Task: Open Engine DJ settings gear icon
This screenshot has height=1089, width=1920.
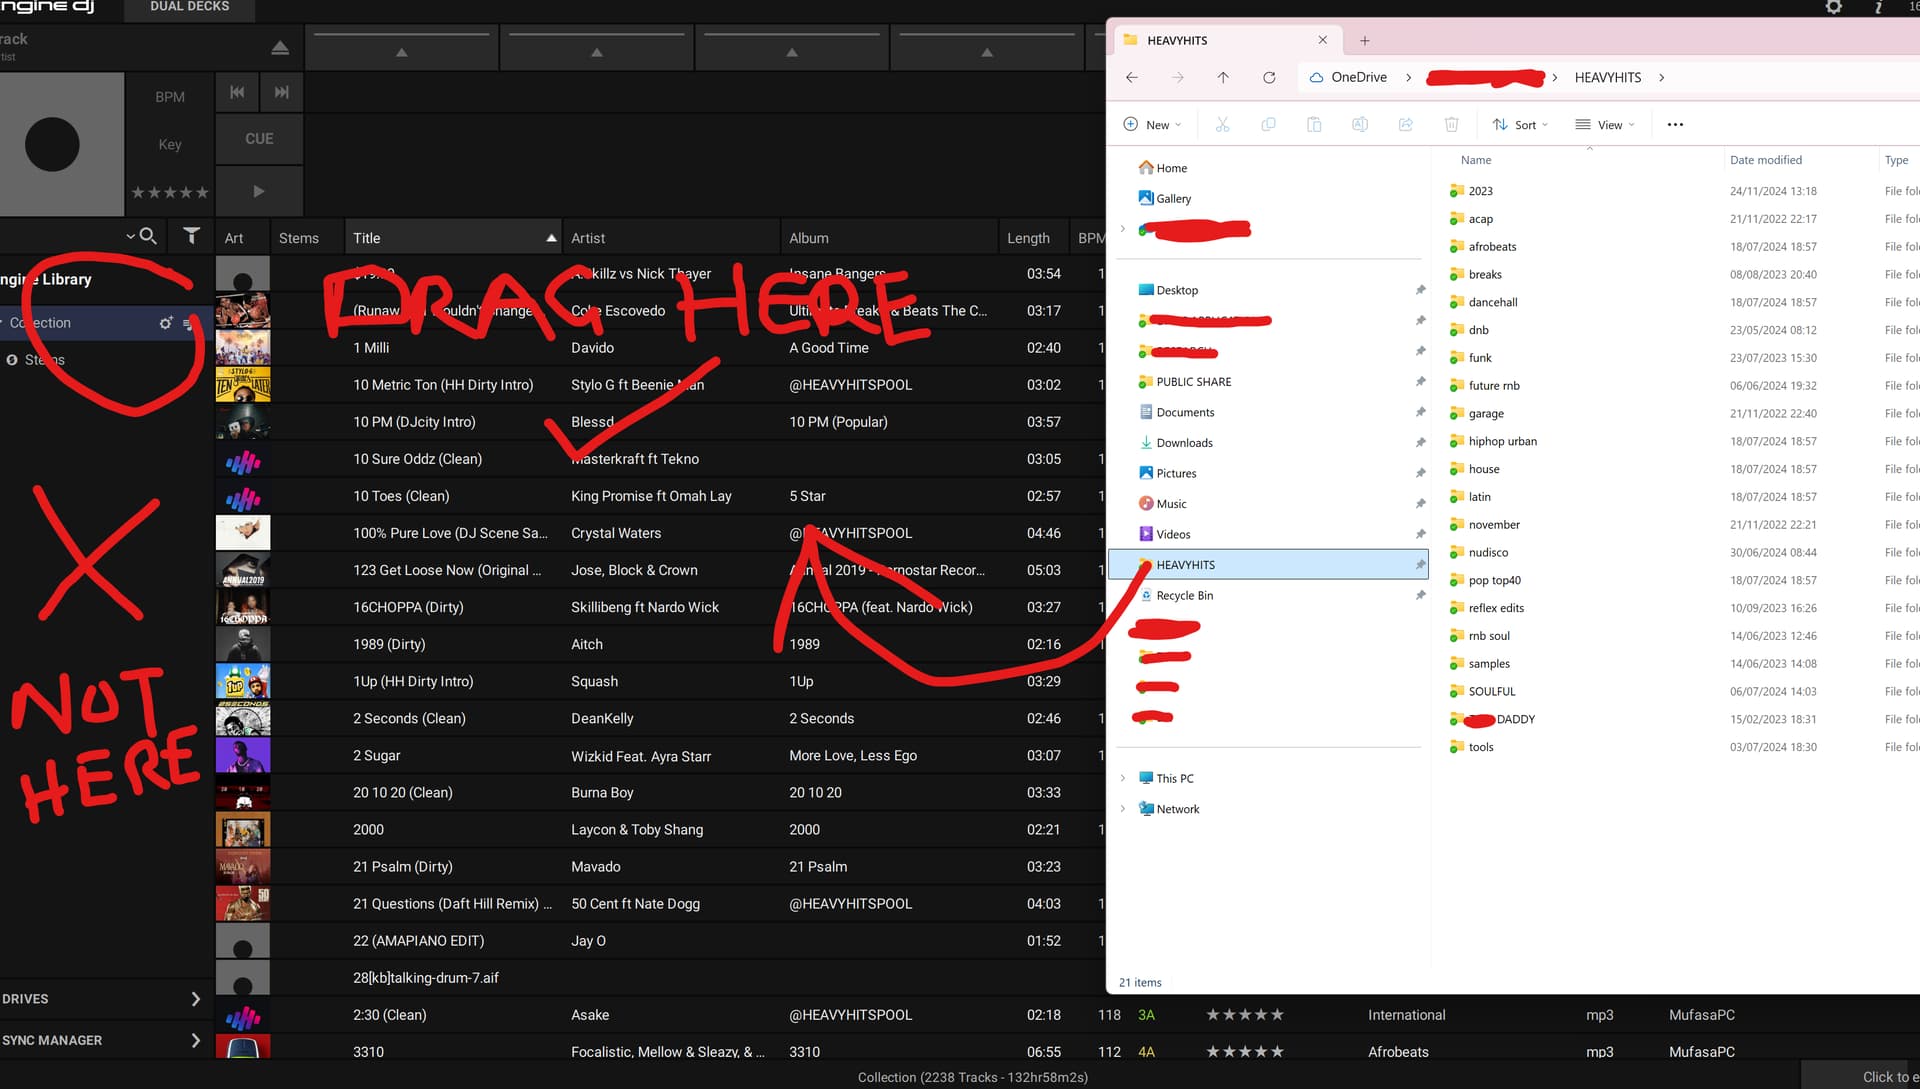Action: [x=1833, y=7]
